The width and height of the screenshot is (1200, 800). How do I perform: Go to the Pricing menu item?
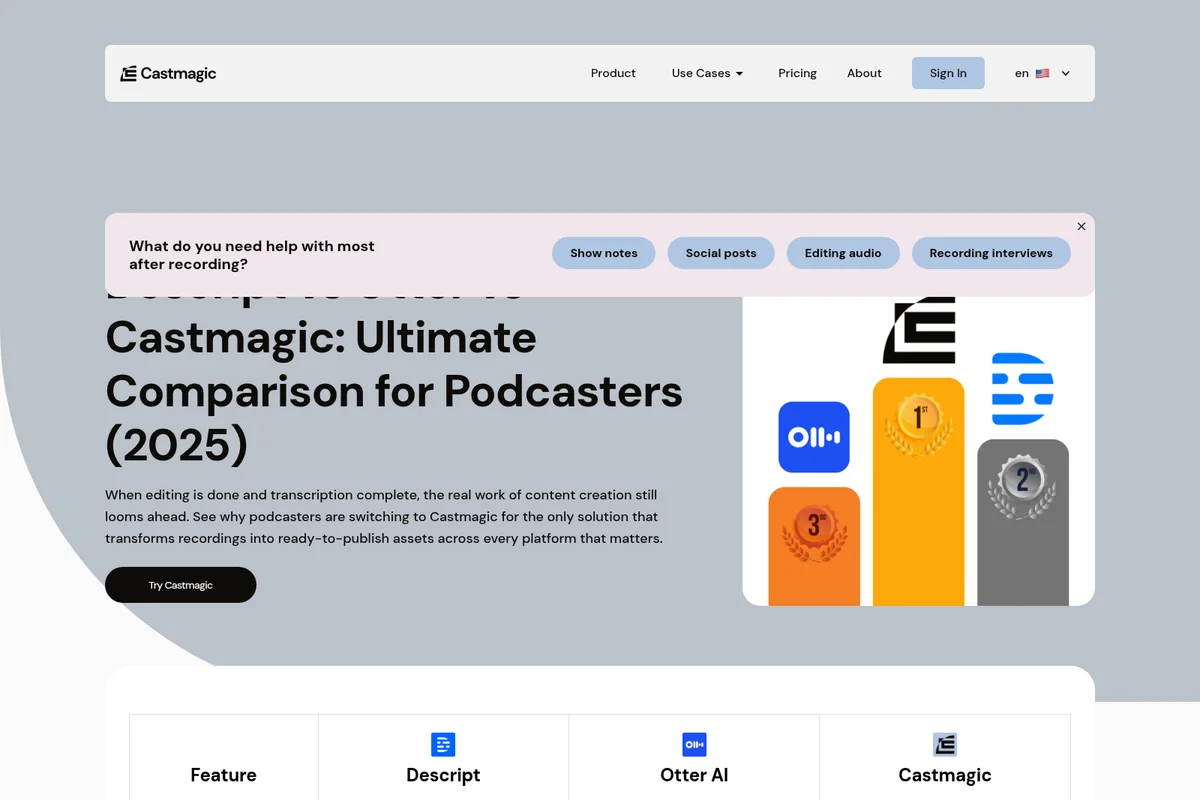[797, 73]
